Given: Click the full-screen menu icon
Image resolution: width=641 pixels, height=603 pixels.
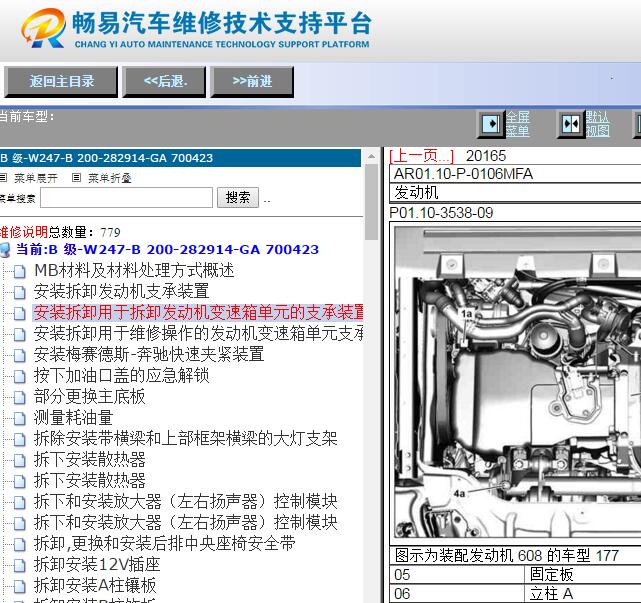Looking at the screenshot, I should [x=491, y=123].
